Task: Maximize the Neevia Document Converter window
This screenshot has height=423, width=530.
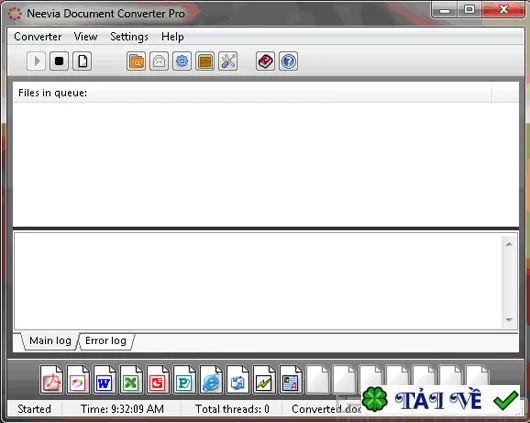Action: click(x=469, y=10)
